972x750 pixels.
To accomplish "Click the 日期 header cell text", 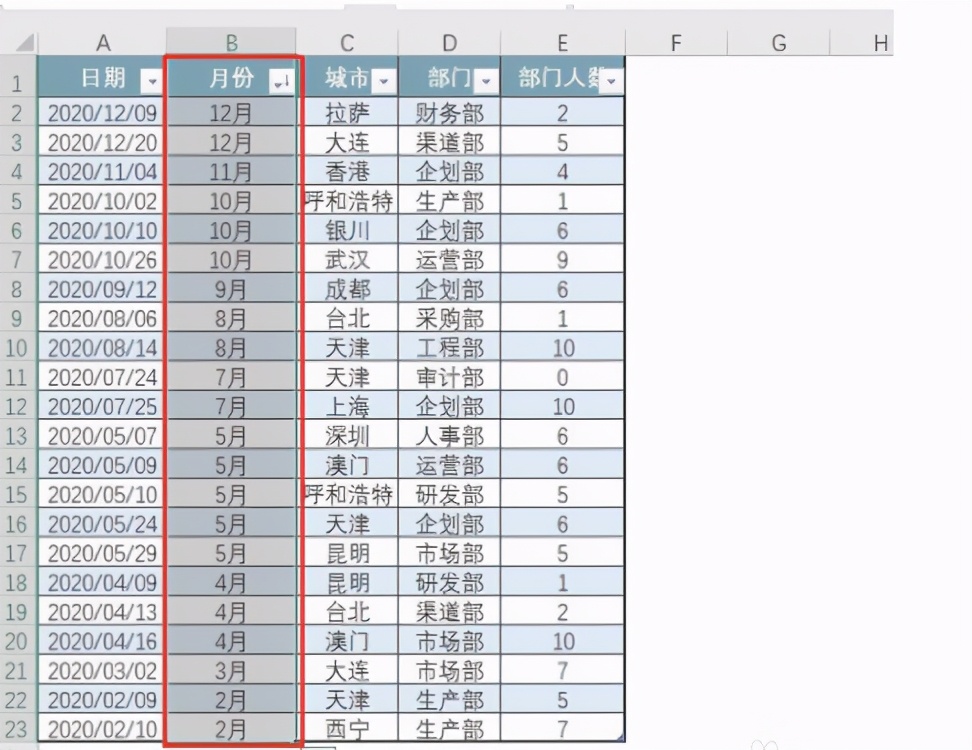I will 103,78.
